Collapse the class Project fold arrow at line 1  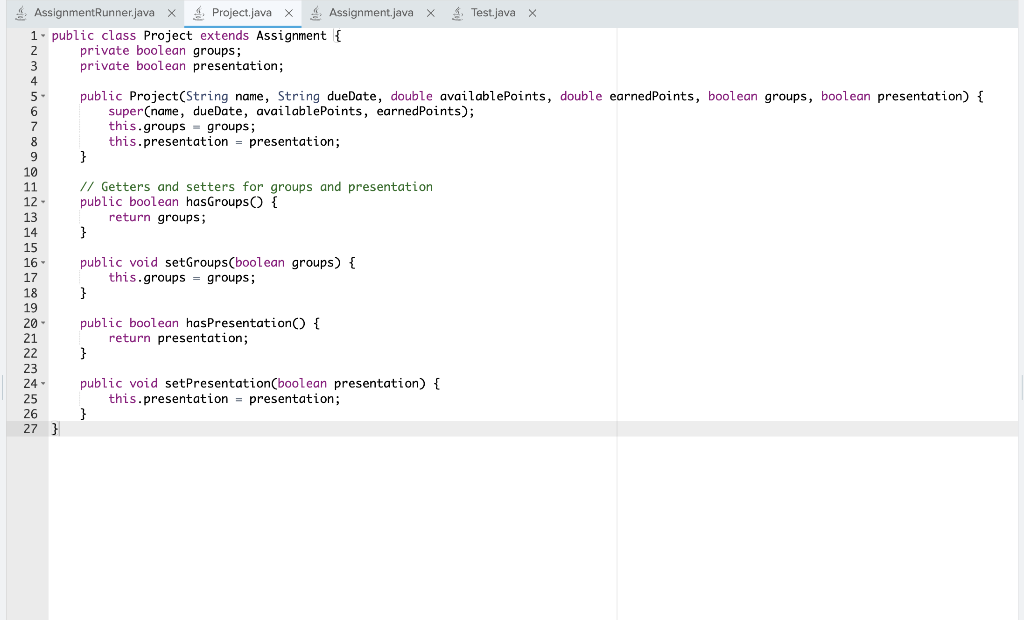click(43, 36)
